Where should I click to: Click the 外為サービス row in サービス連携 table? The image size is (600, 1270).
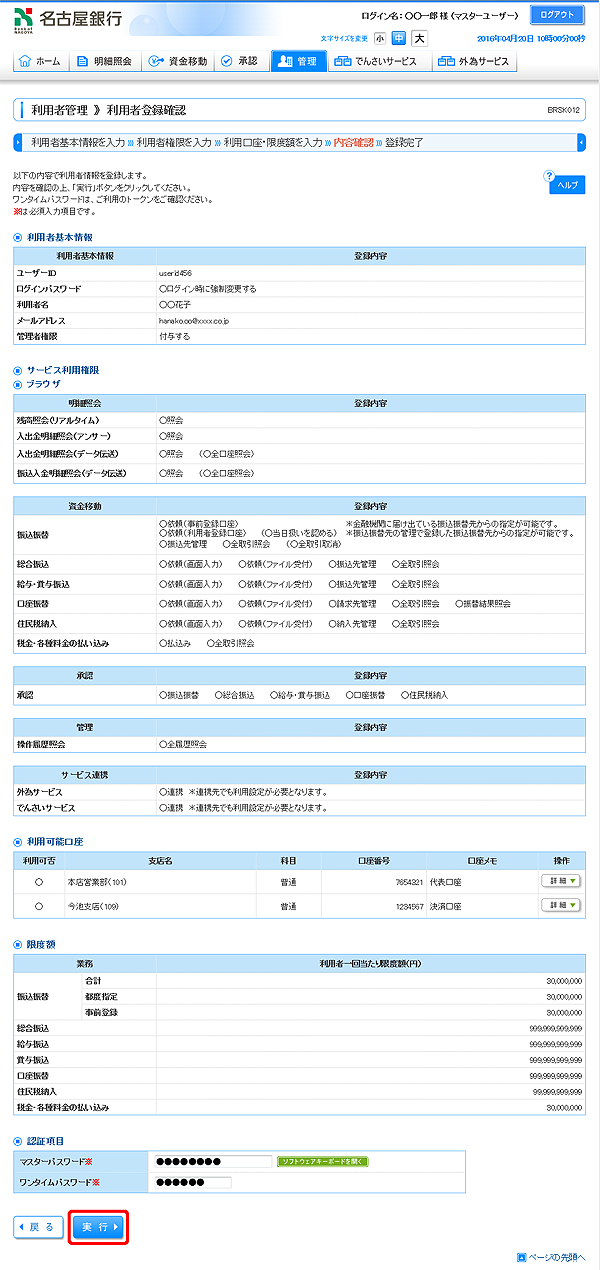(300, 792)
